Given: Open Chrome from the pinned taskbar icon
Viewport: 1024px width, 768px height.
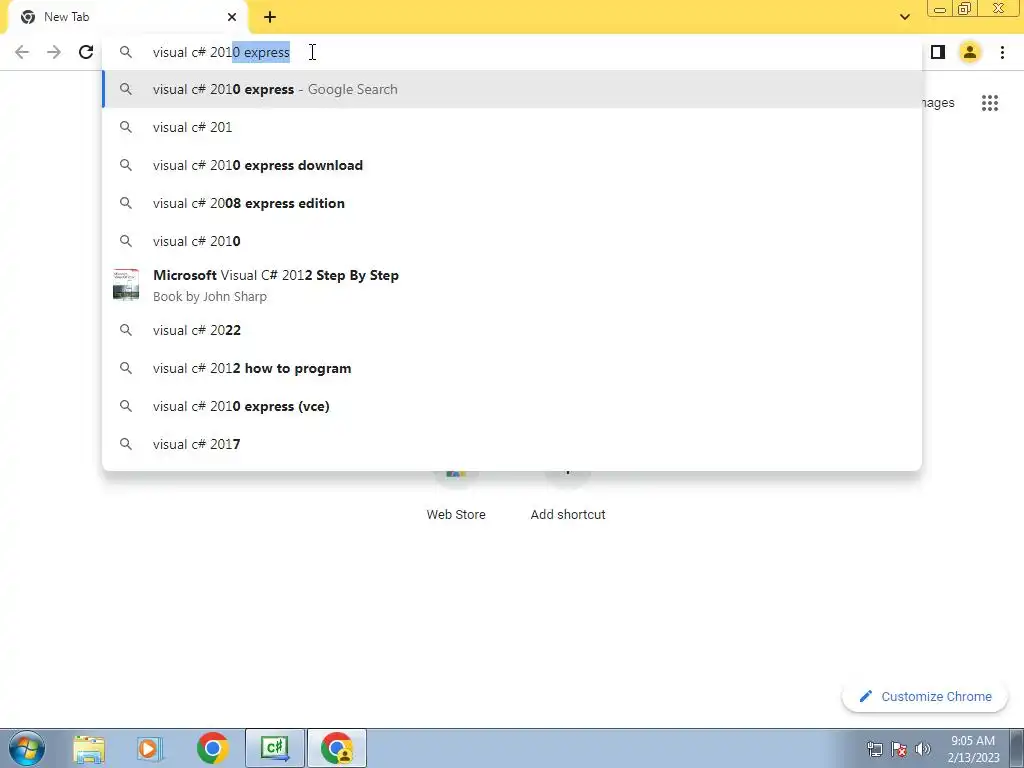Looking at the screenshot, I should coord(212,749).
